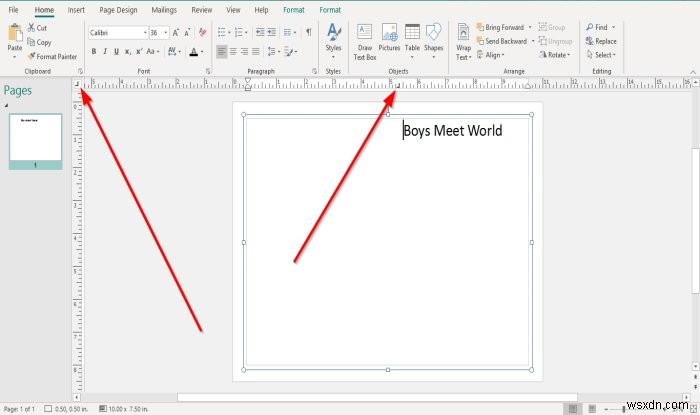The height and width of the screenshot is (415, 700).
Task: Click the zoom slider in status bar
Action: [x=624, y=409]
